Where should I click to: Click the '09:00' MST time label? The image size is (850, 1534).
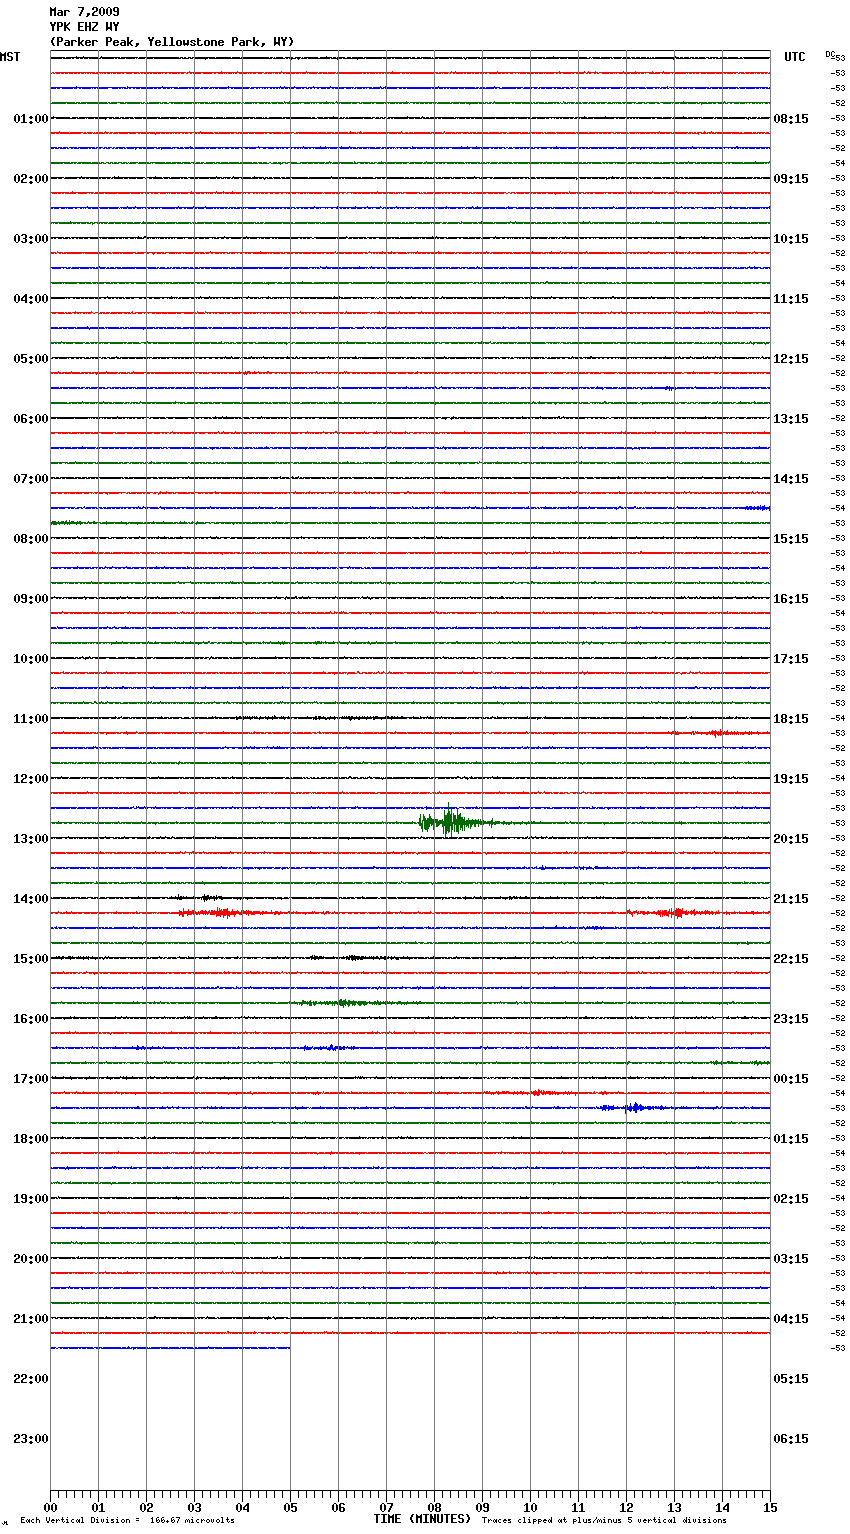tap(31, 599)
